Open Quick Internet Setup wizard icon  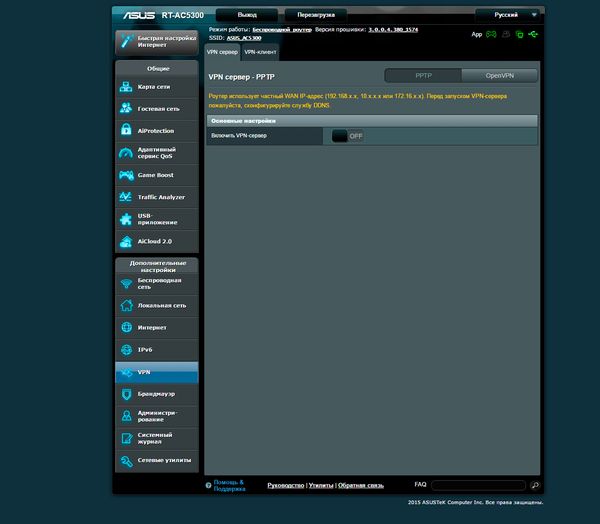pyautogui.click(x=126, y=41)
